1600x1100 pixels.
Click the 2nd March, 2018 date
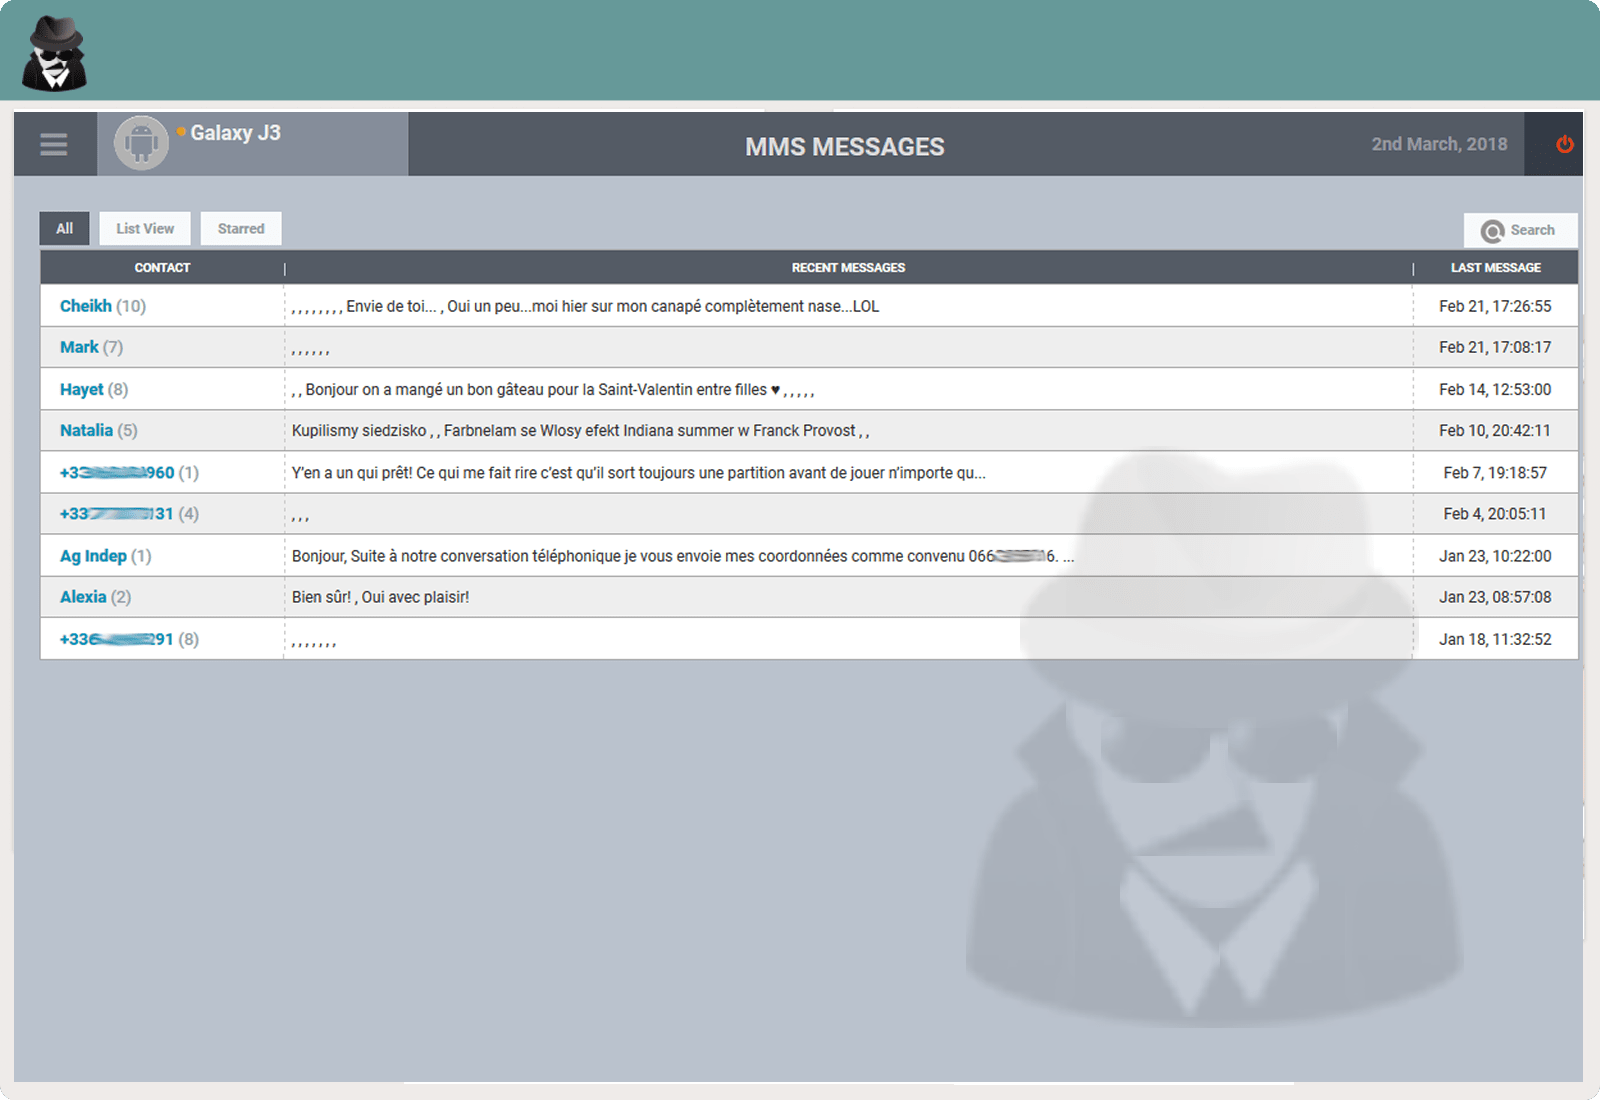click(1438, 144)
